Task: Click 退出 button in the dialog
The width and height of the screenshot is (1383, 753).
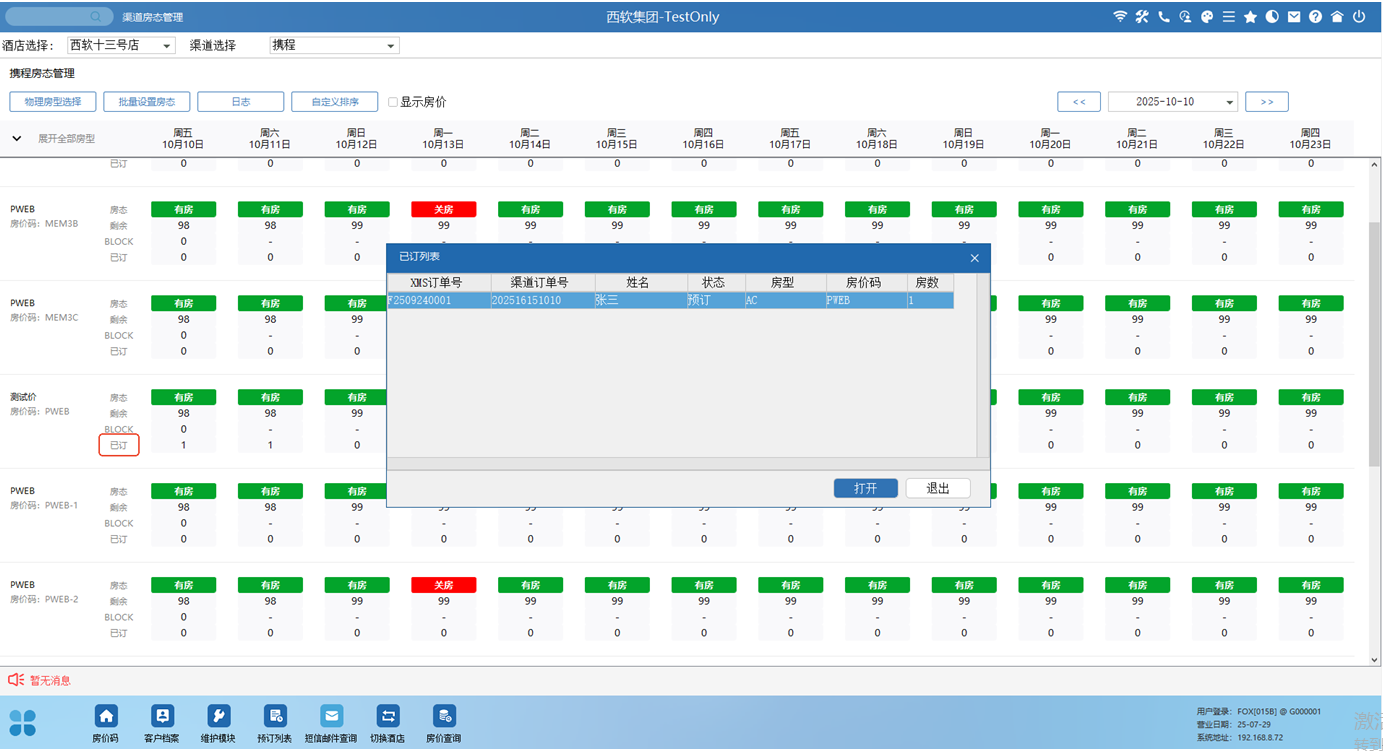Action: coord(938,488)
